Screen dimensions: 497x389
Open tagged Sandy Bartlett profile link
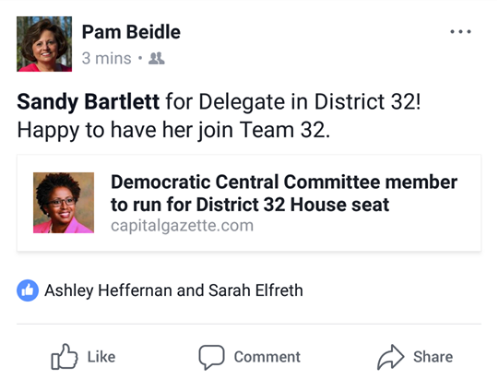88,102
